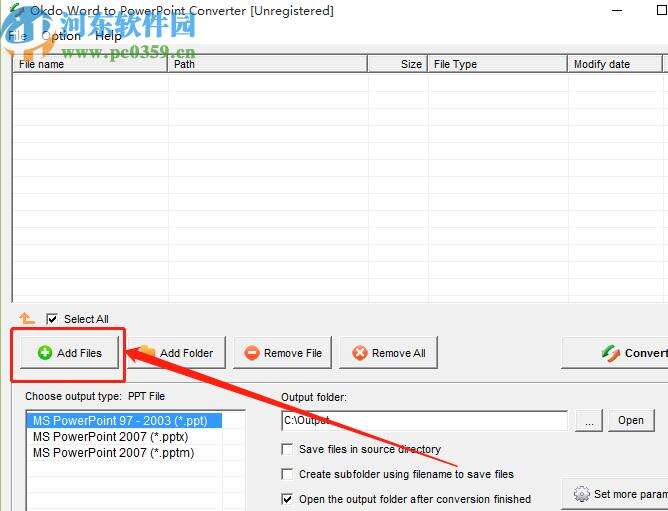
Task: Sort by Size column header
Action: [x=397, y=64]
